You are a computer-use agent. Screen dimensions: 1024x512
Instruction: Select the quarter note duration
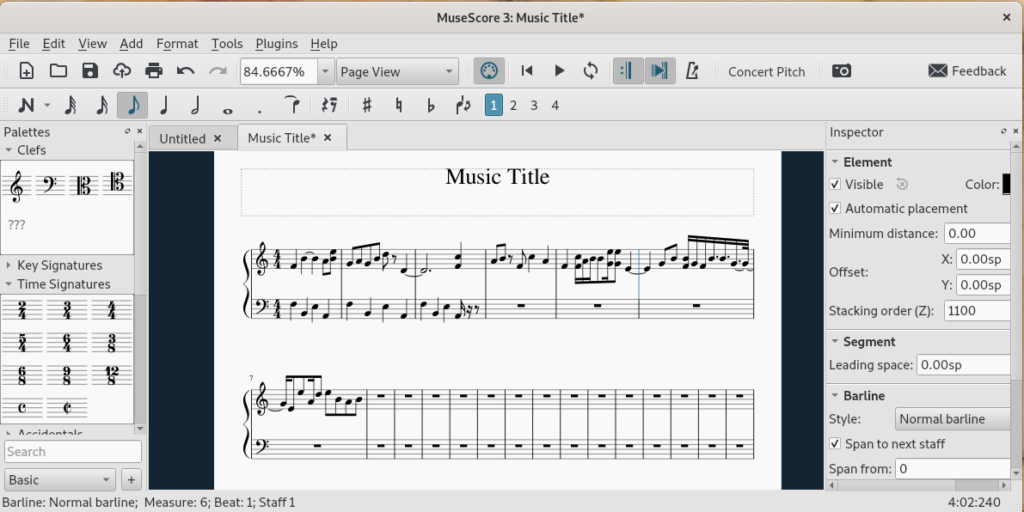click(164, 105)
